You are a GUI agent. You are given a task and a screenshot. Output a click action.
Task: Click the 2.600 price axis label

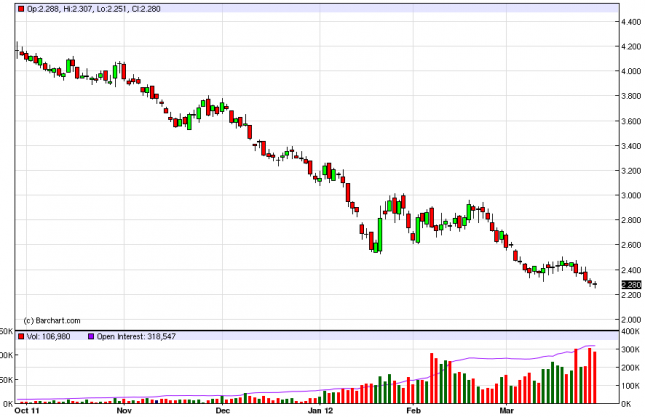[x=631, y=245]
